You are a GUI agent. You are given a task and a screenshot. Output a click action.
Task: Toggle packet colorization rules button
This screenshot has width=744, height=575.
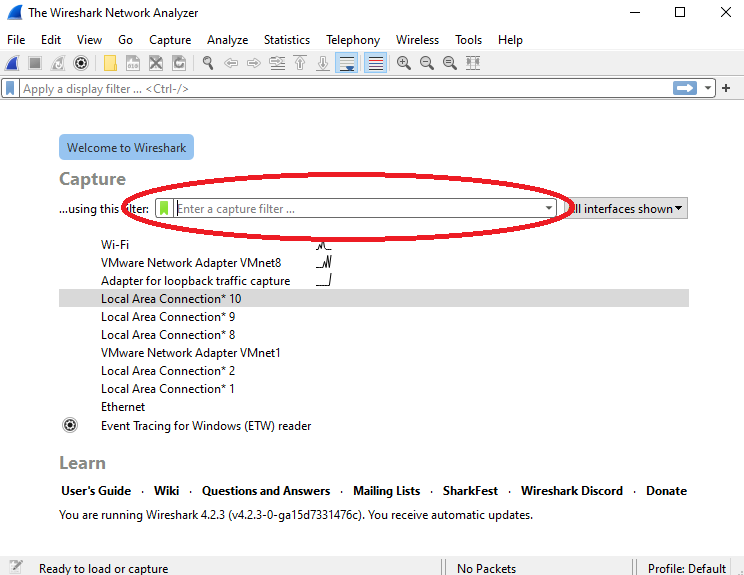tap(376, 63)
